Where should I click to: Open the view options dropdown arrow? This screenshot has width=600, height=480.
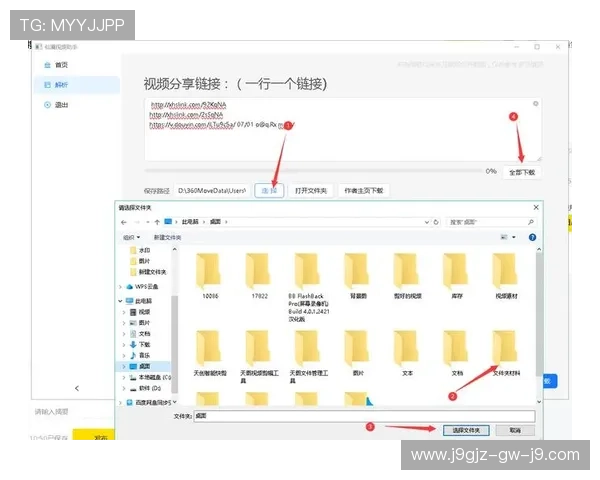click(514, 237)
